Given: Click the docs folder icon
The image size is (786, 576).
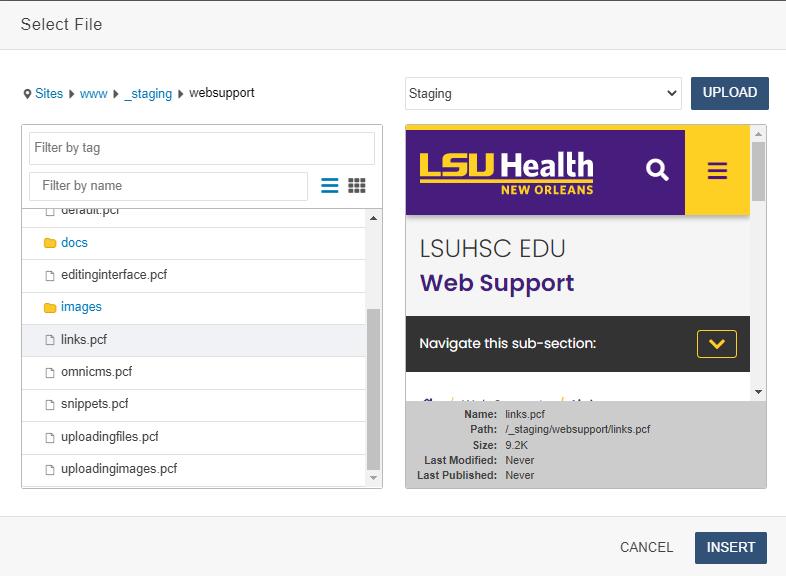Looking at the screenshot, I should click(x=50, y=243).
